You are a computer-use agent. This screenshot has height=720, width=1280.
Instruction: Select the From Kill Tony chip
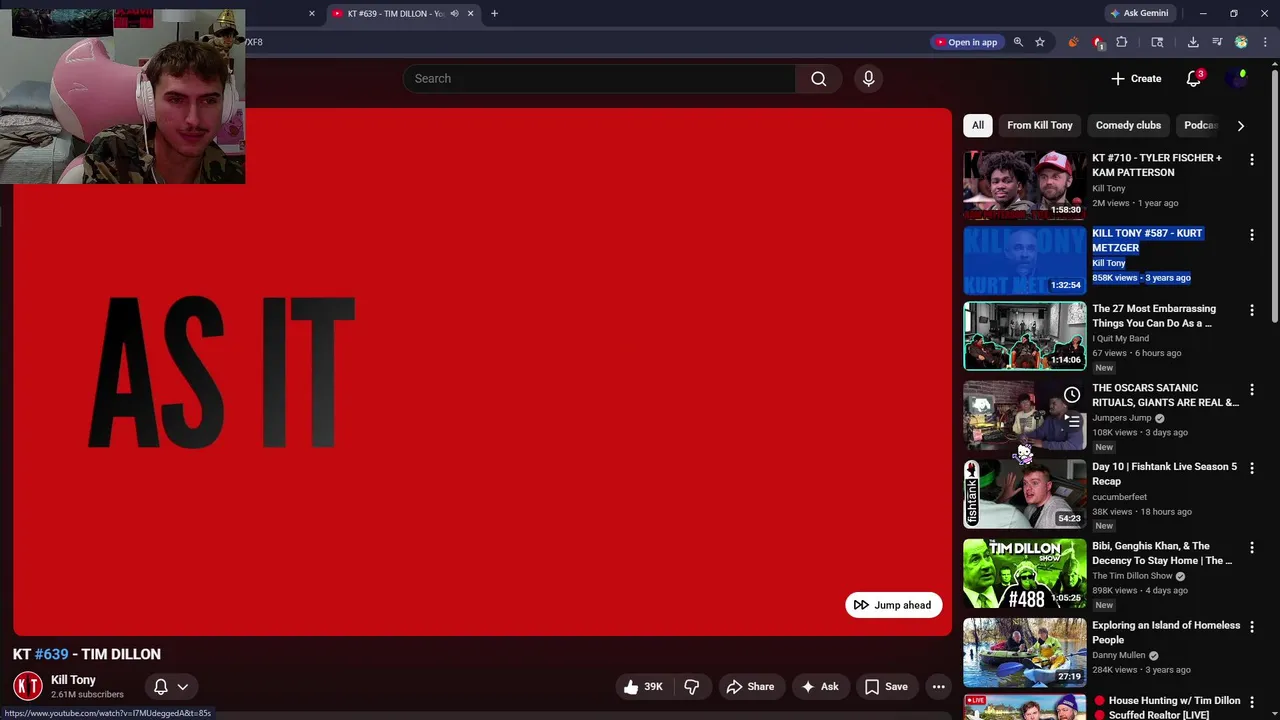[1040, 125]
